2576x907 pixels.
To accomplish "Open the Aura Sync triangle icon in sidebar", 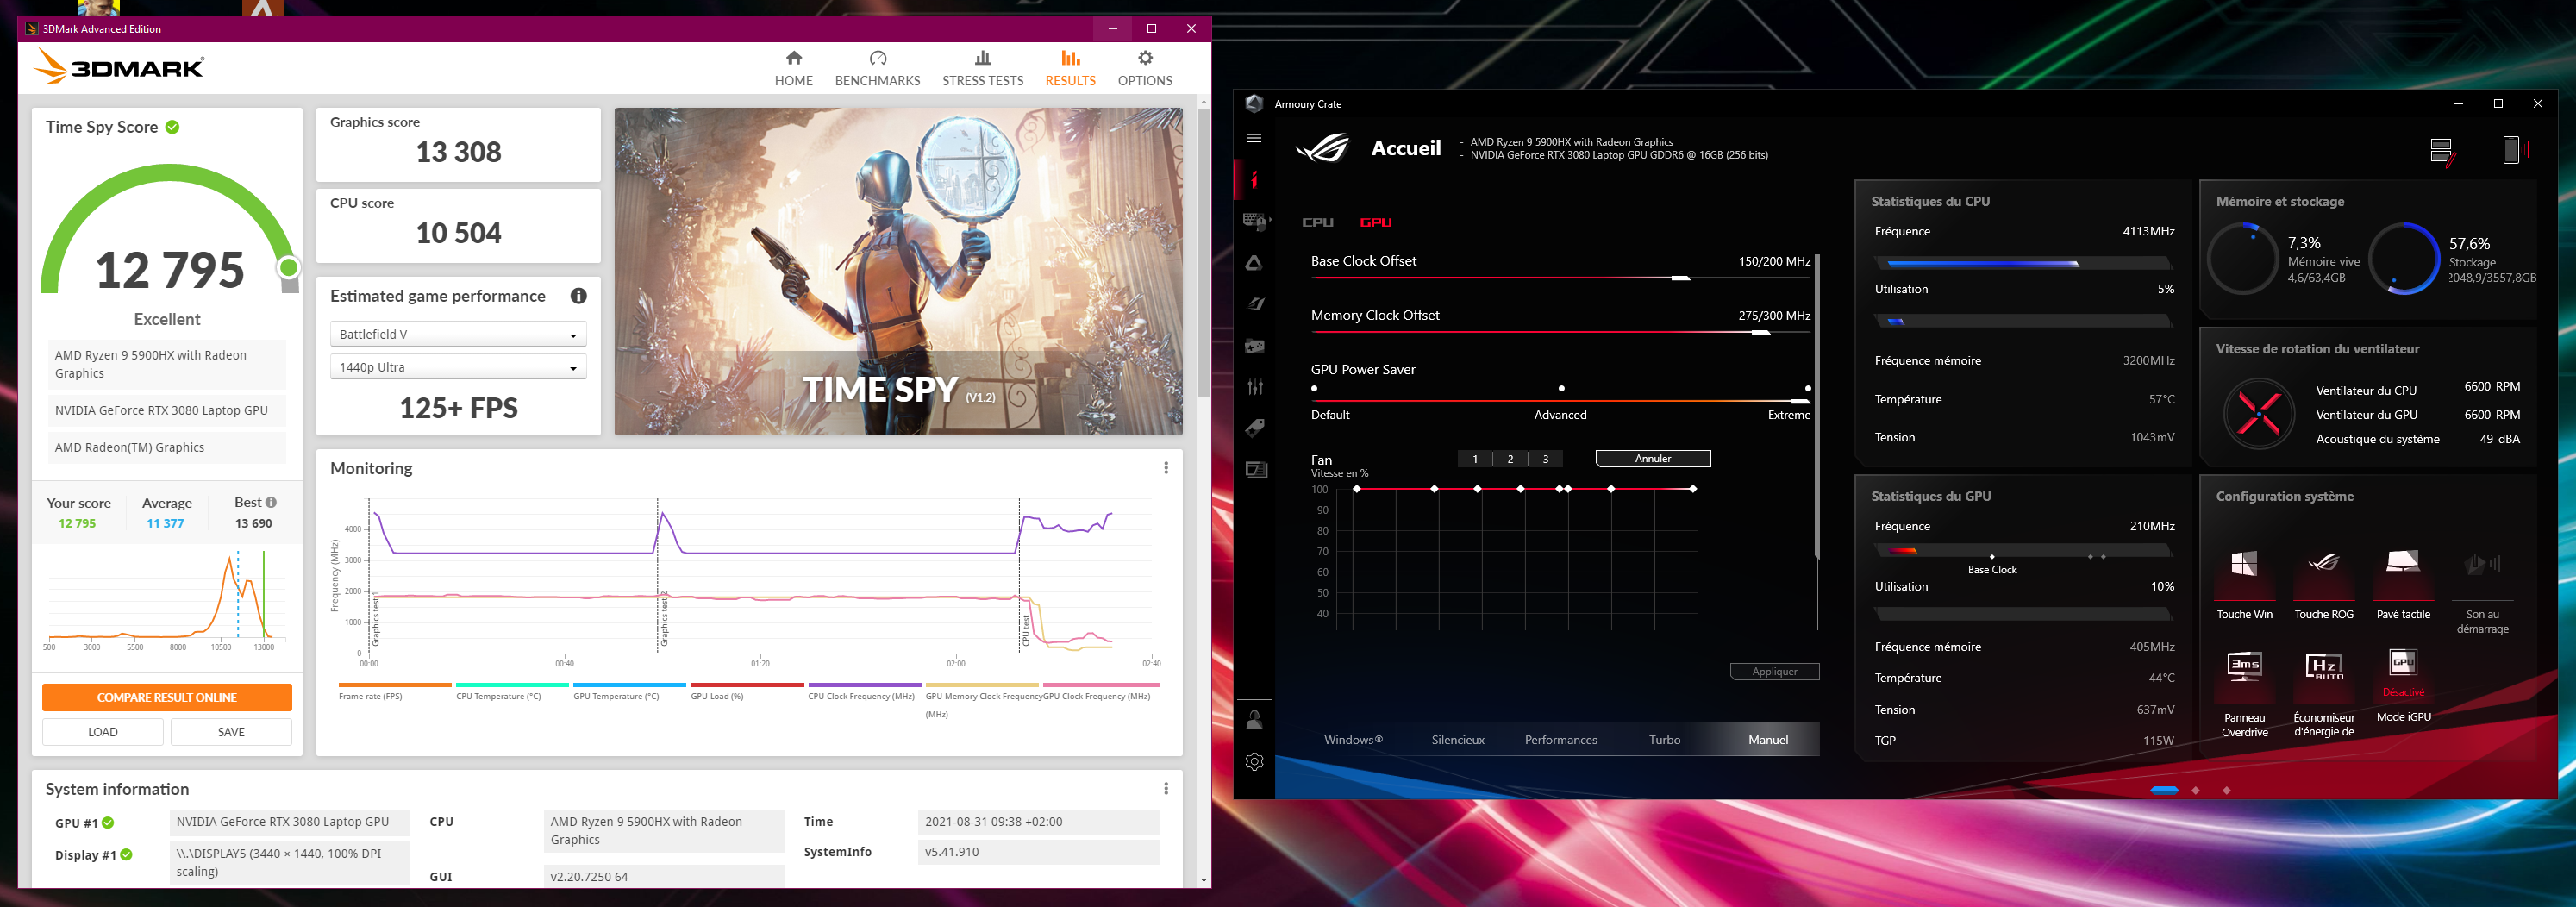I will coord(1254,263).
